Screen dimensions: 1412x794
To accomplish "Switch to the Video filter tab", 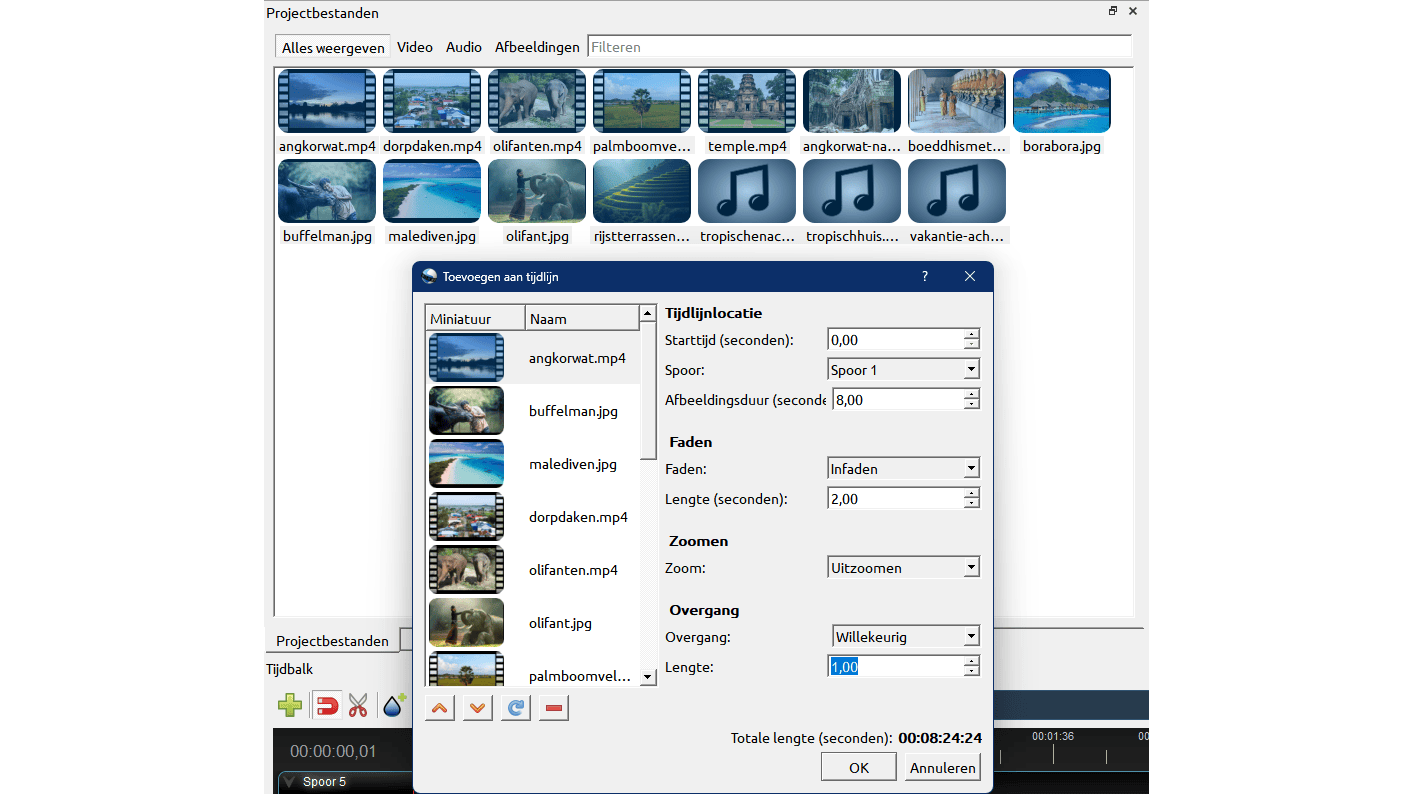I will pos(415,47).
